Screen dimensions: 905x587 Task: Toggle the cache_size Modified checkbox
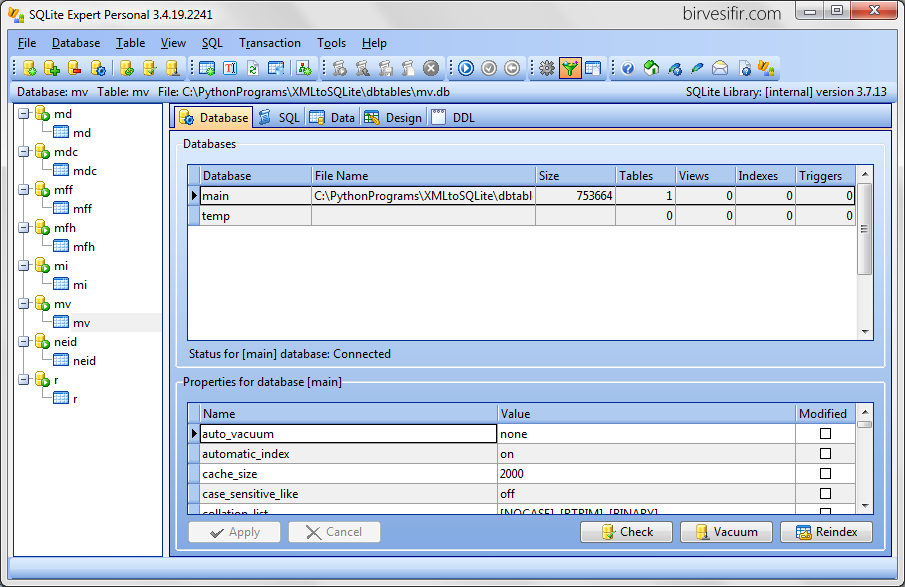tap(823, 473)
